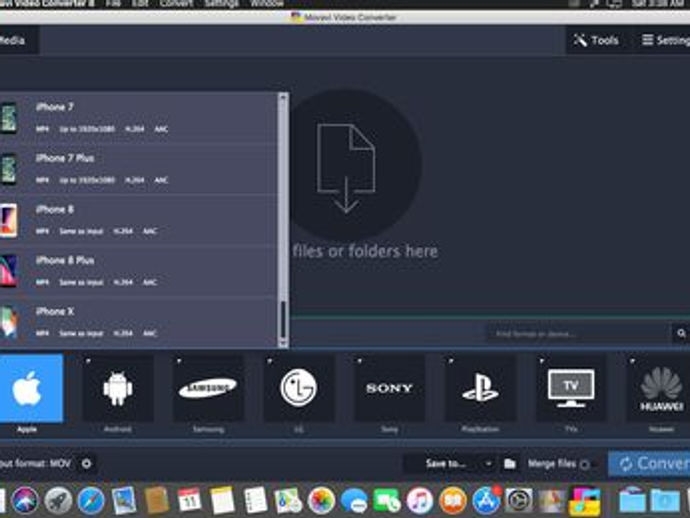Open the output folder icon
Screen dimensions: 690x518
pyautogui.click(x=510, y=463)
